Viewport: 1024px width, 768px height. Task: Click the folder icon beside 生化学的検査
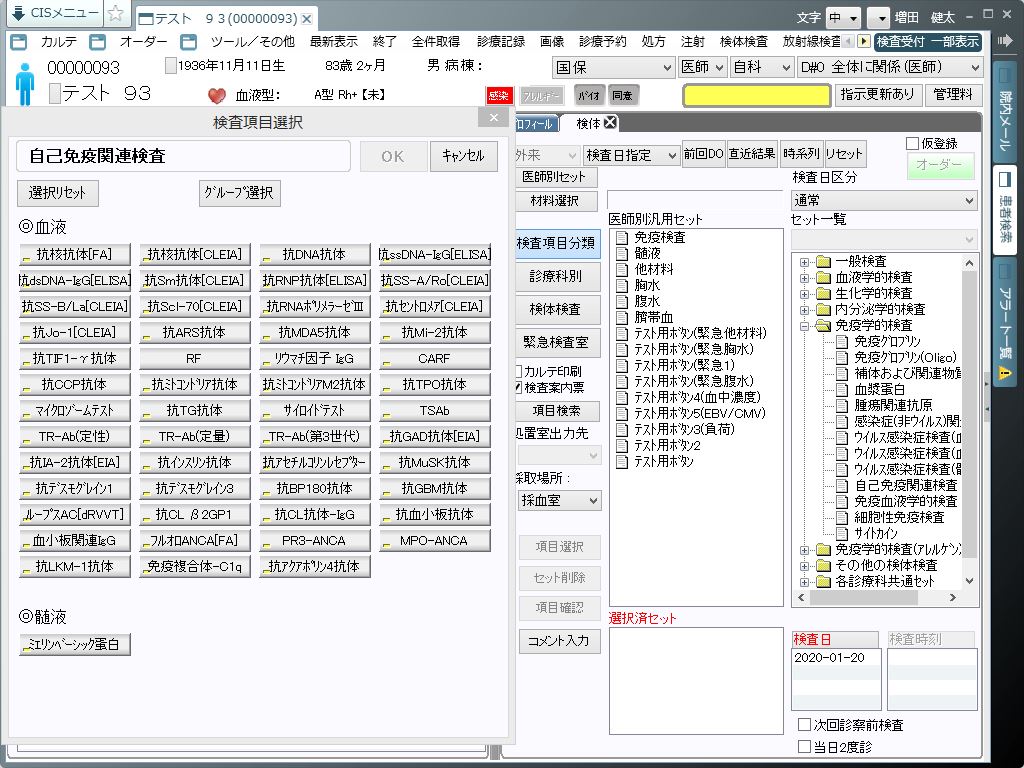pos(824,294)
